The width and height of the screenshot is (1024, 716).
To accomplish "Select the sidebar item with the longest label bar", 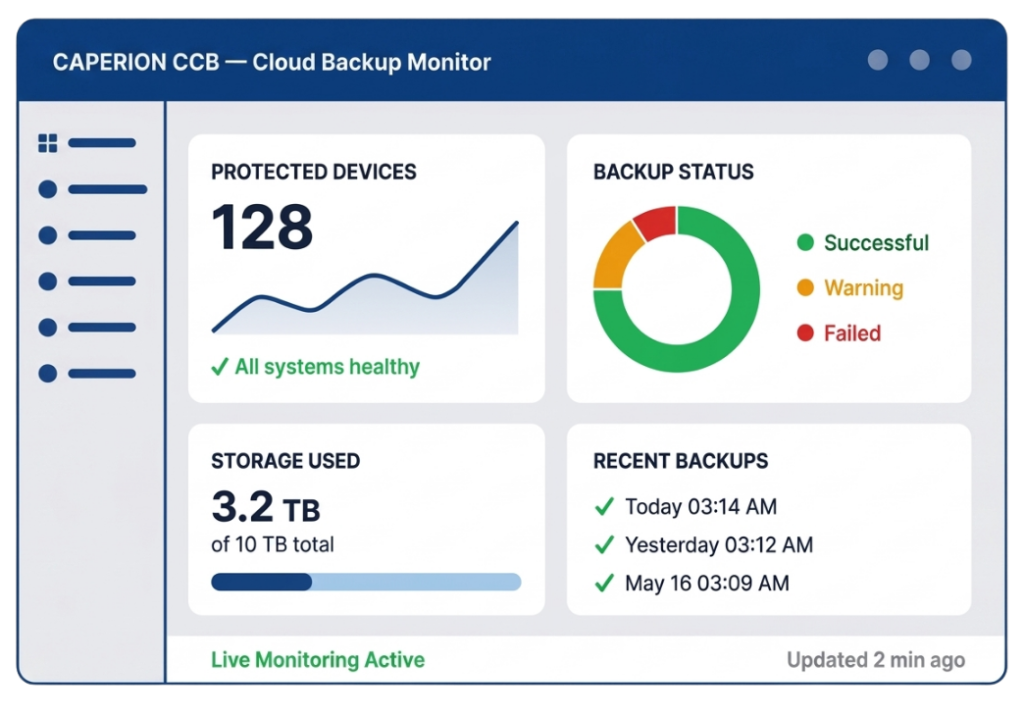I will point(93,189).
